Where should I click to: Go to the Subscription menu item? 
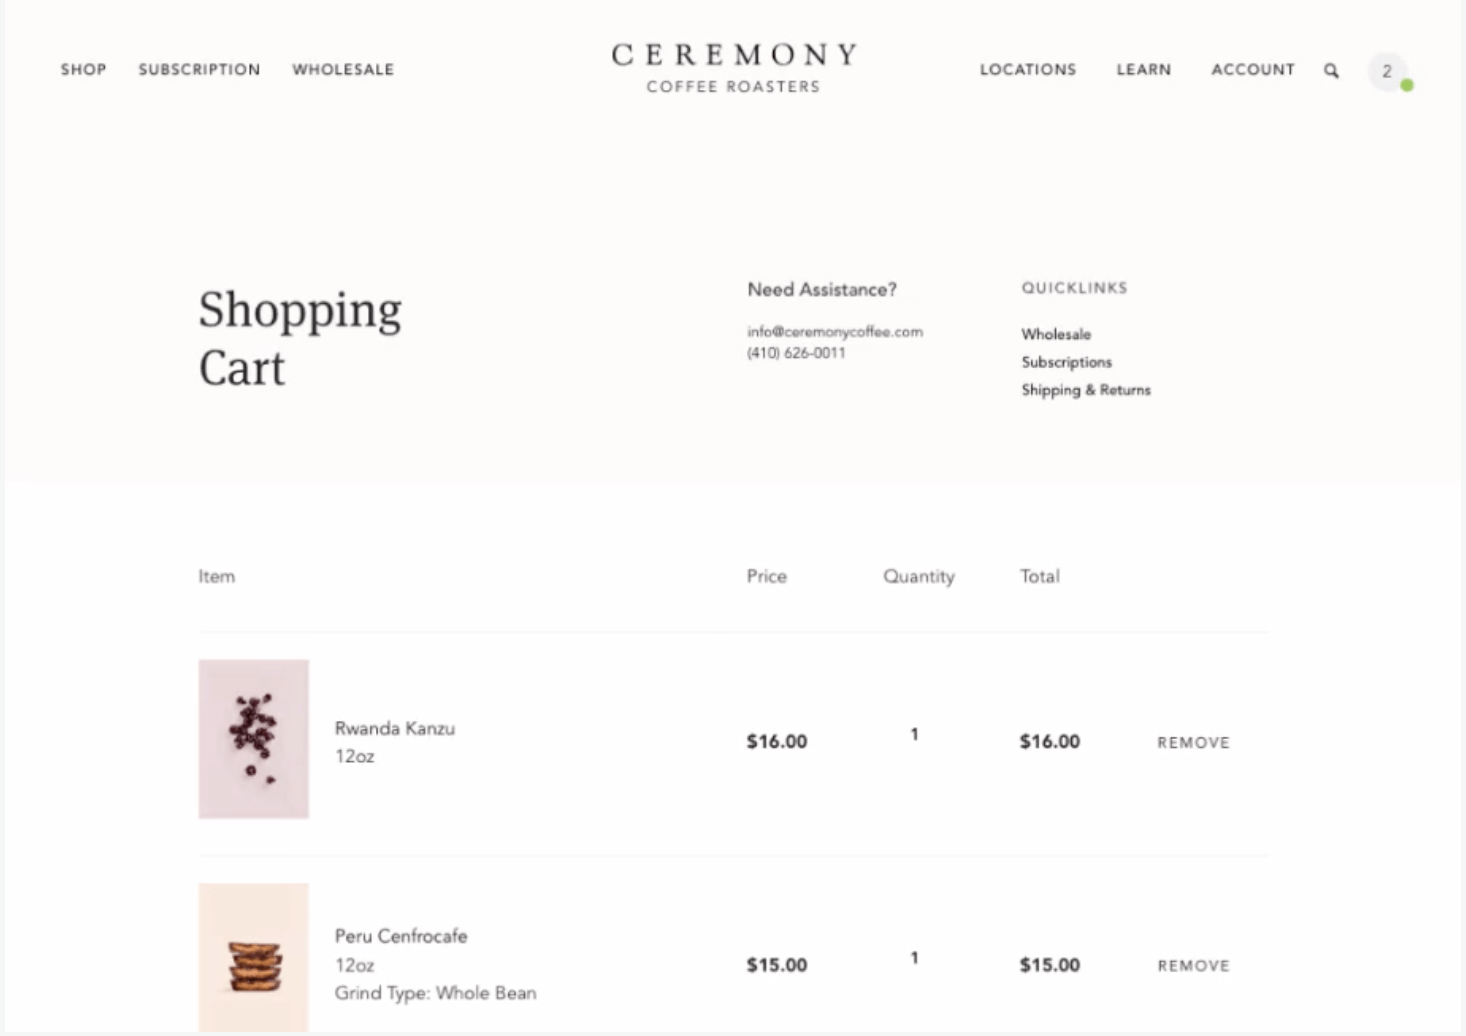tap(199, 70)
